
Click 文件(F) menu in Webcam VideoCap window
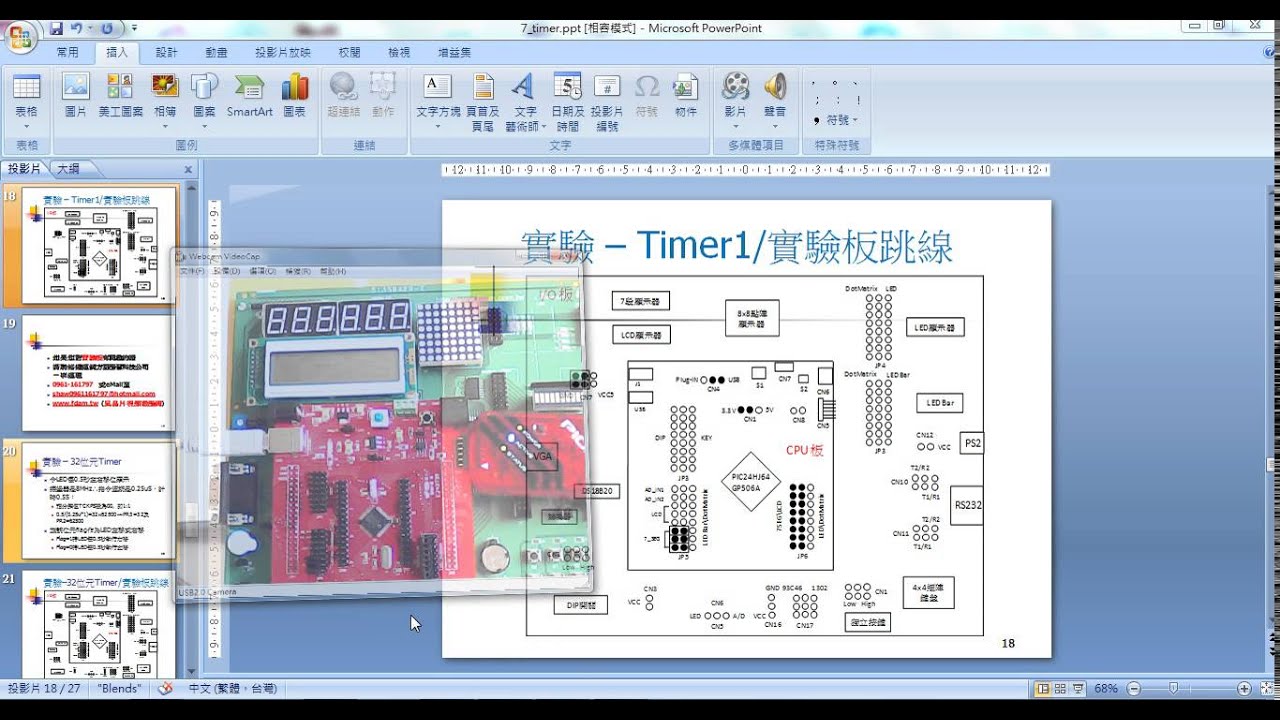(x=190, y=272)
